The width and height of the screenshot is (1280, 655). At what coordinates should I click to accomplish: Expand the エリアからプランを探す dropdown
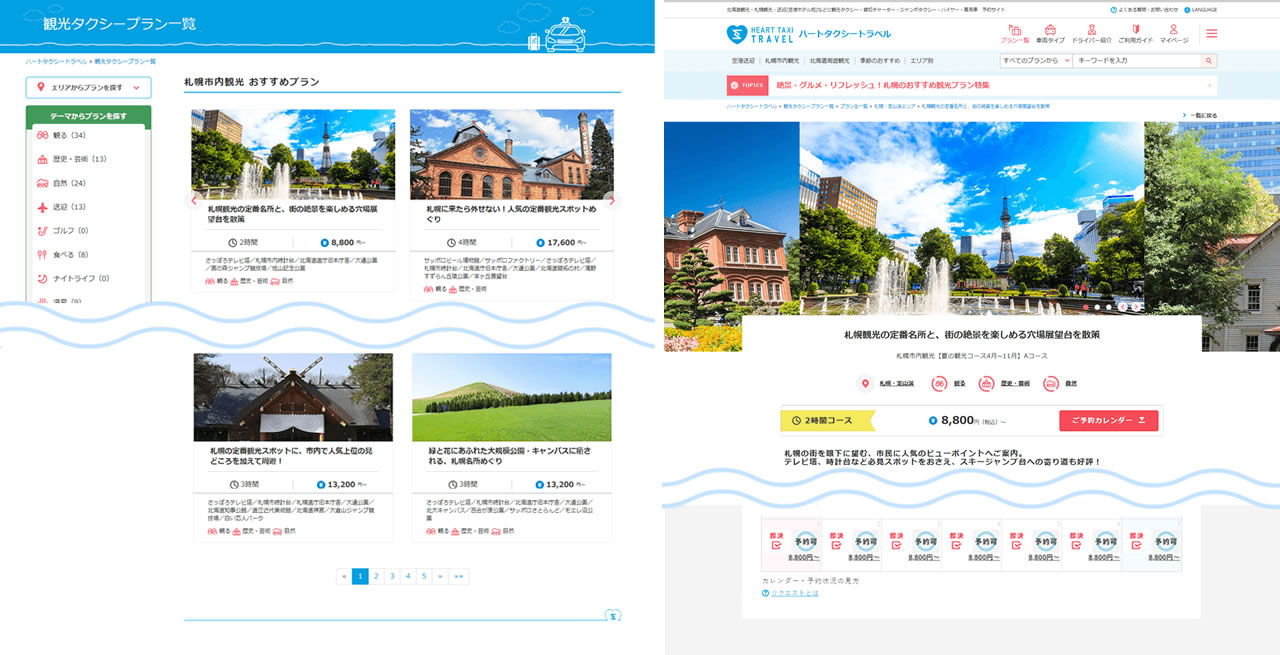[88, 88]
